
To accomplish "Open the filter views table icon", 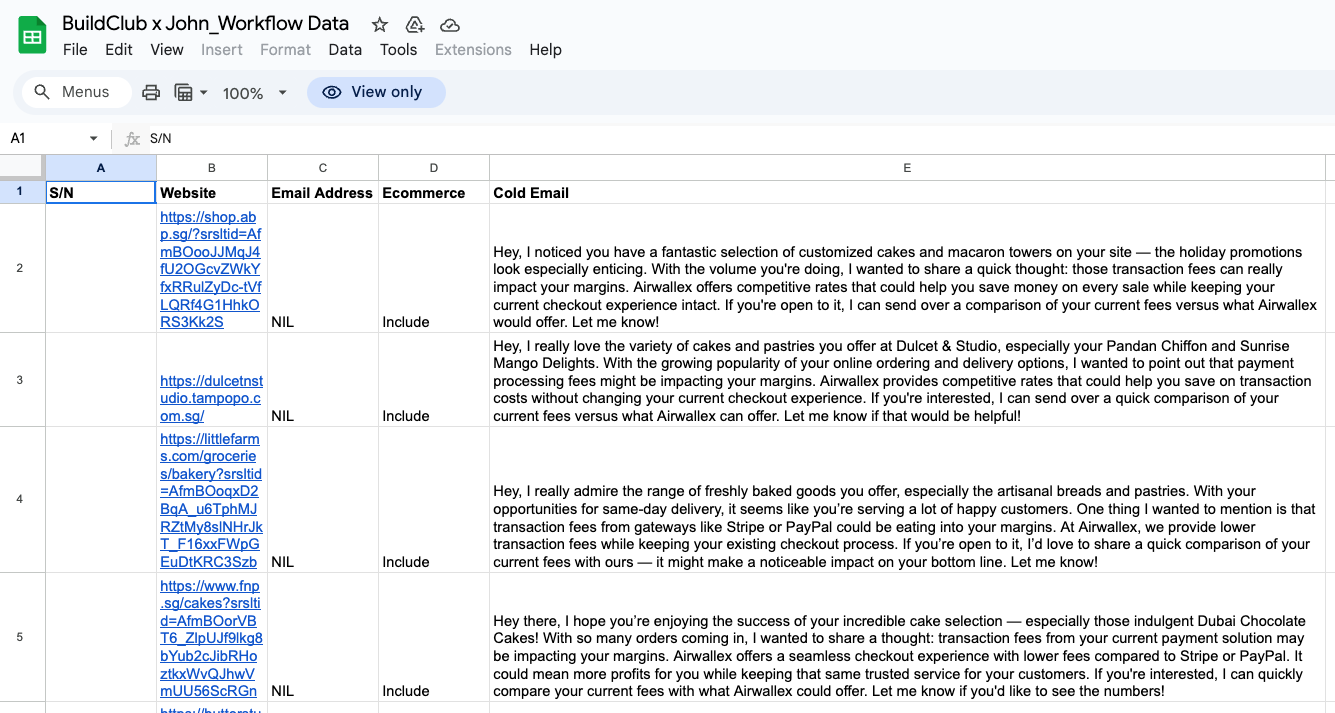I will (183, 93).
